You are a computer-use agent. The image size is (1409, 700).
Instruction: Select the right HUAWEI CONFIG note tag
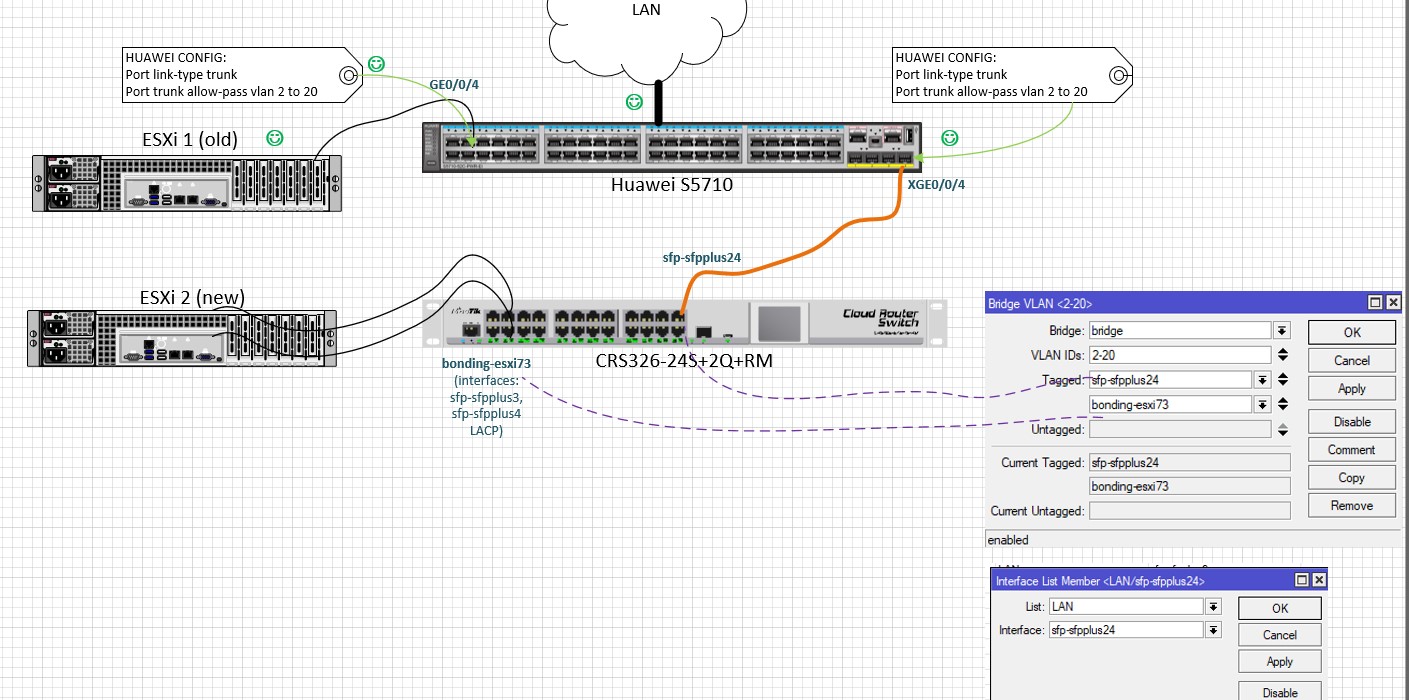(x=1011, y=75)
